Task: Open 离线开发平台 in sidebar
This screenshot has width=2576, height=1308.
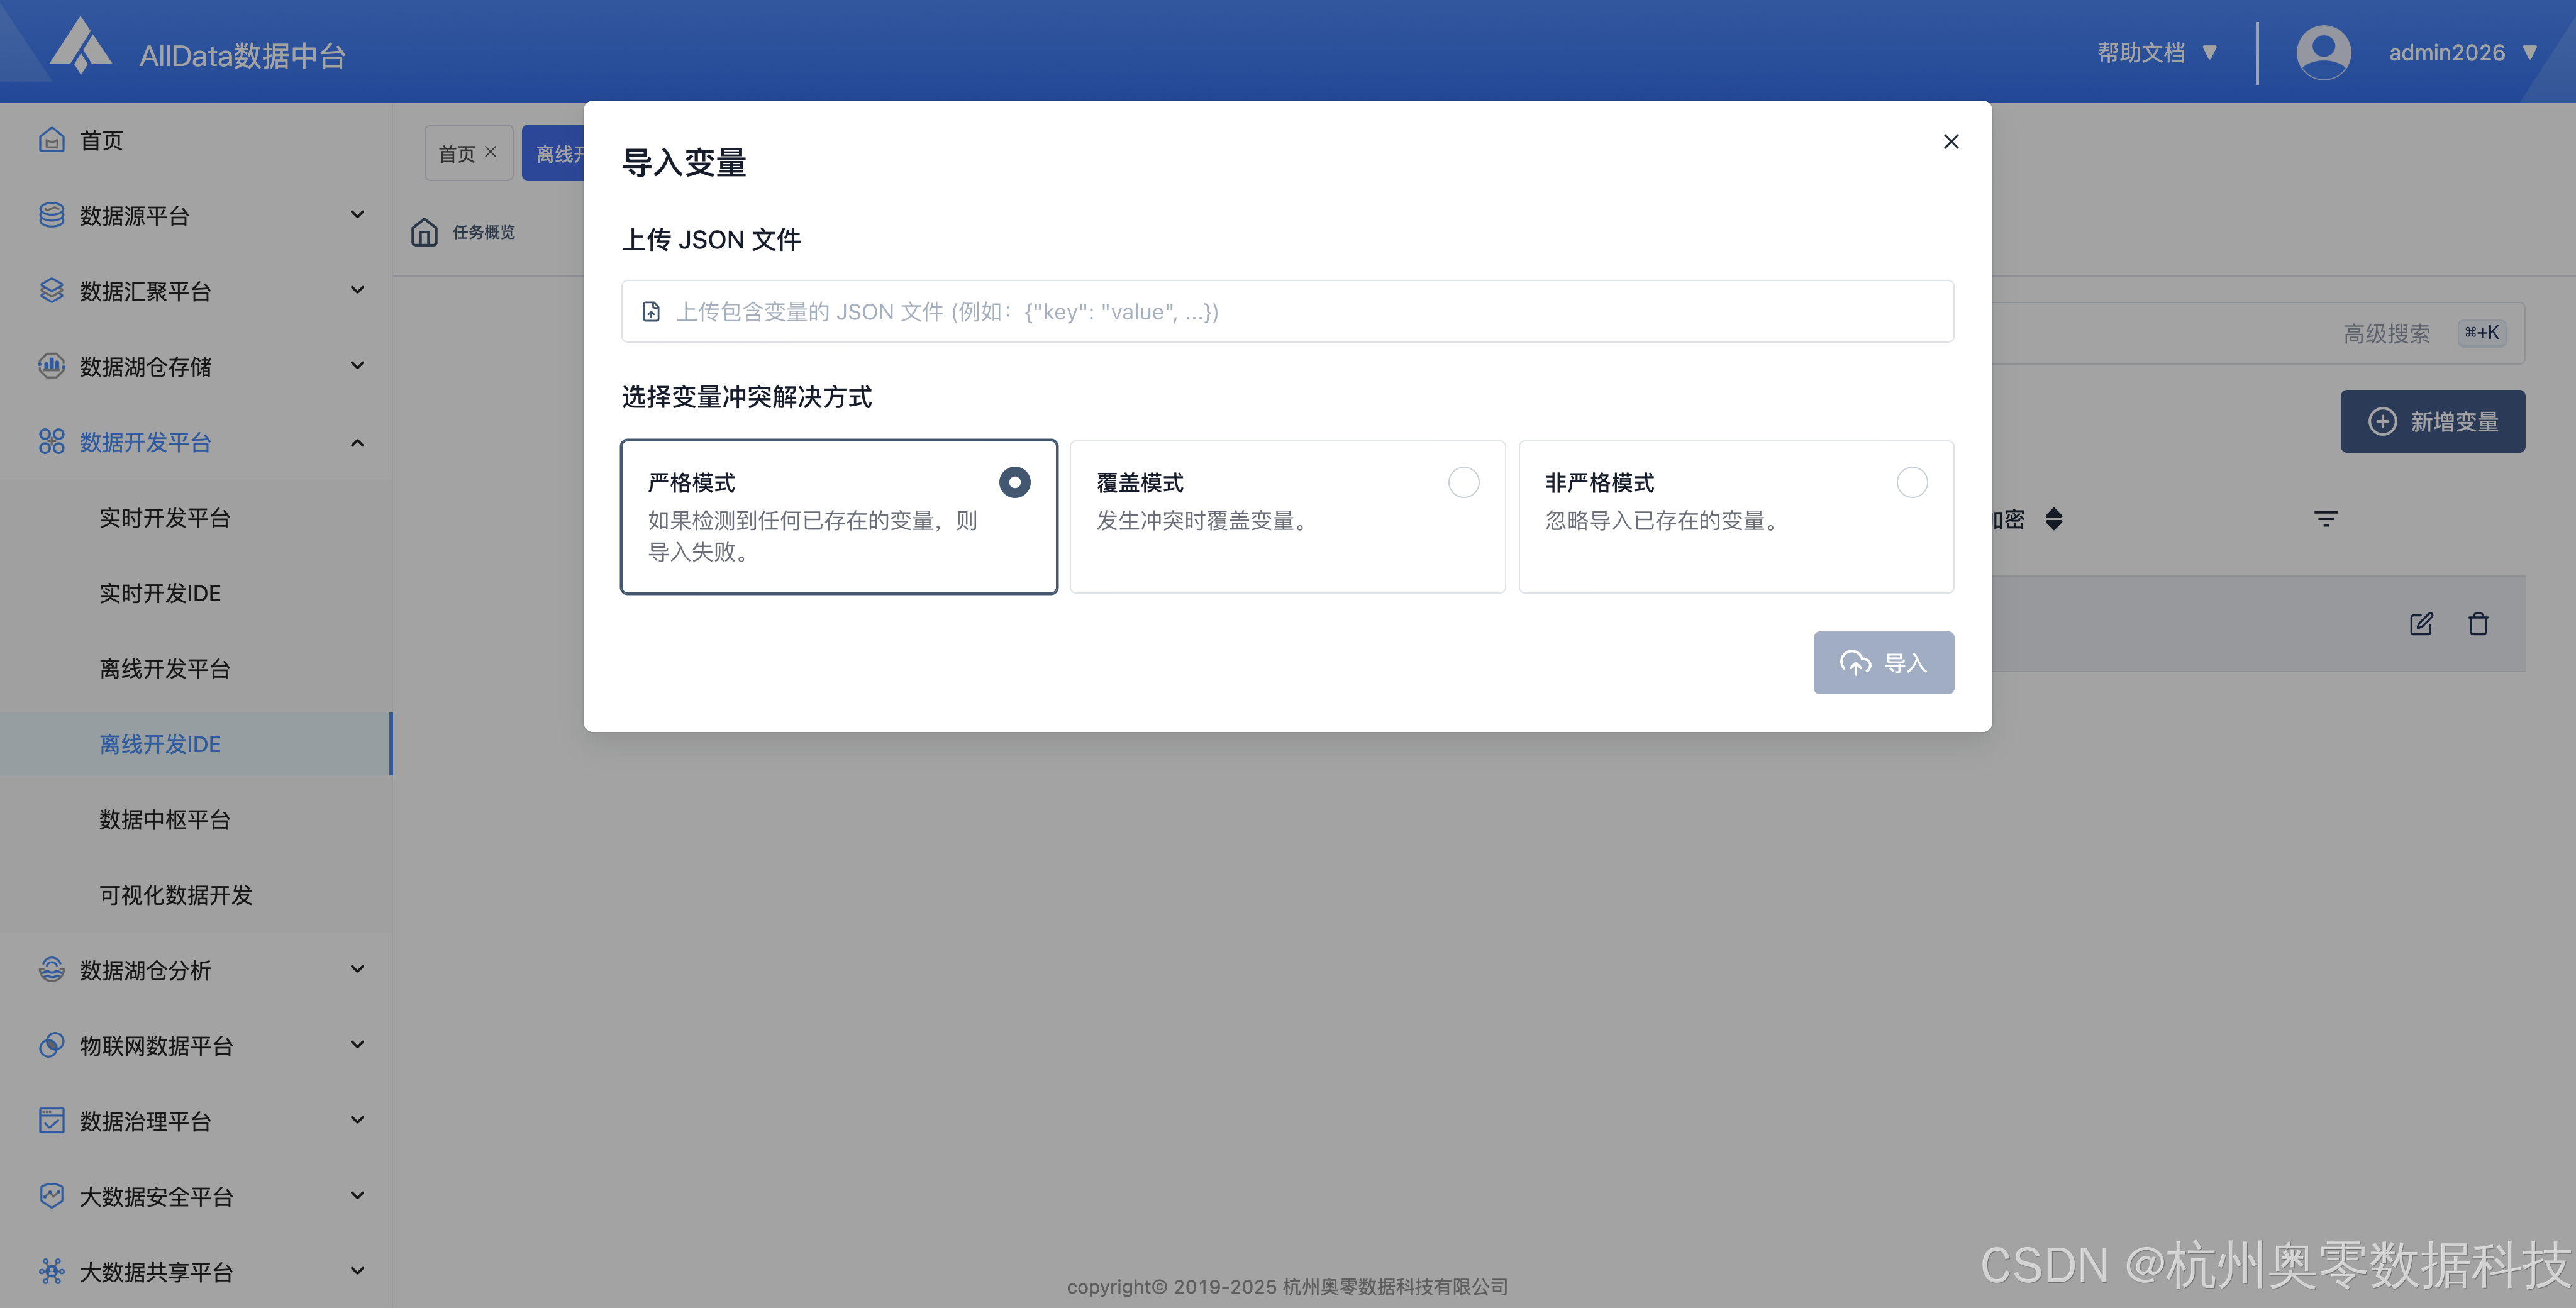Action: [x=165, y=669]
